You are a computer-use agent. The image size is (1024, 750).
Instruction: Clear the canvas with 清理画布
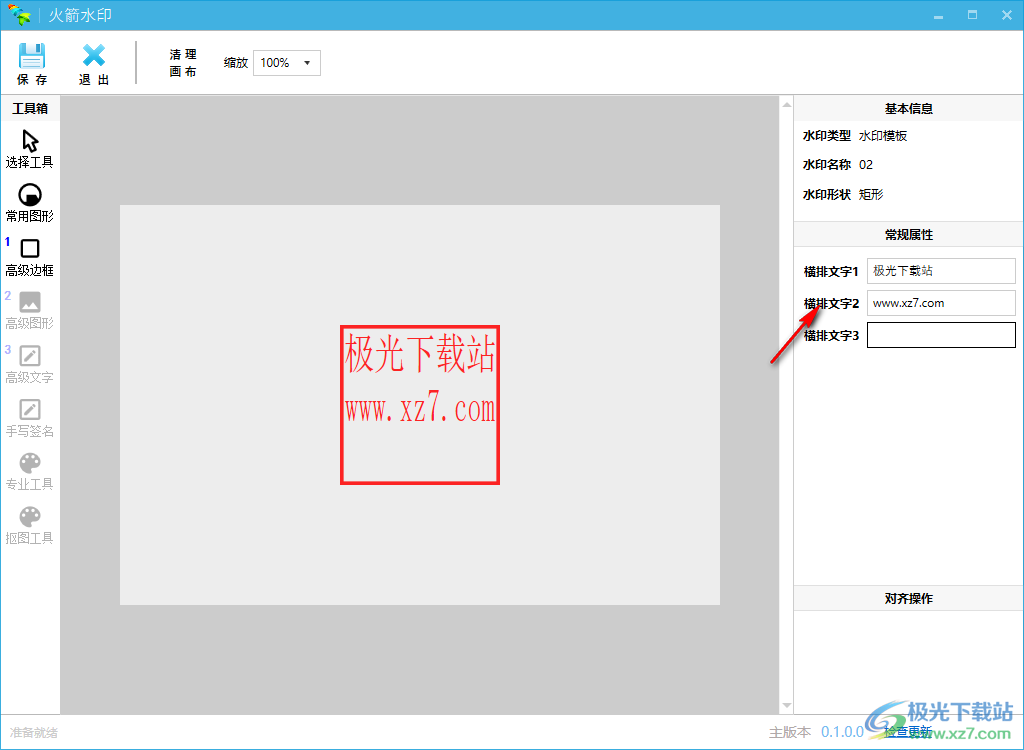tap(182, 62)
